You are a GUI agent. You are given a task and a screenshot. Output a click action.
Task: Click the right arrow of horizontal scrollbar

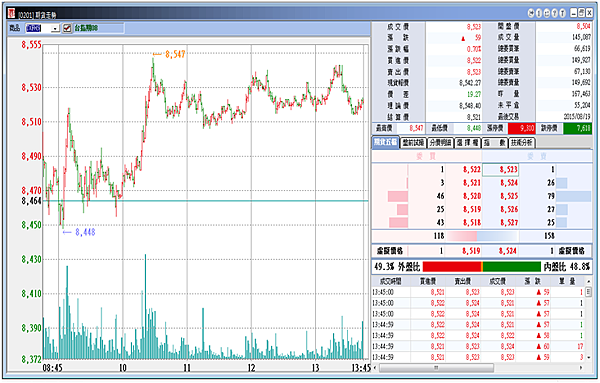(581, 368)
